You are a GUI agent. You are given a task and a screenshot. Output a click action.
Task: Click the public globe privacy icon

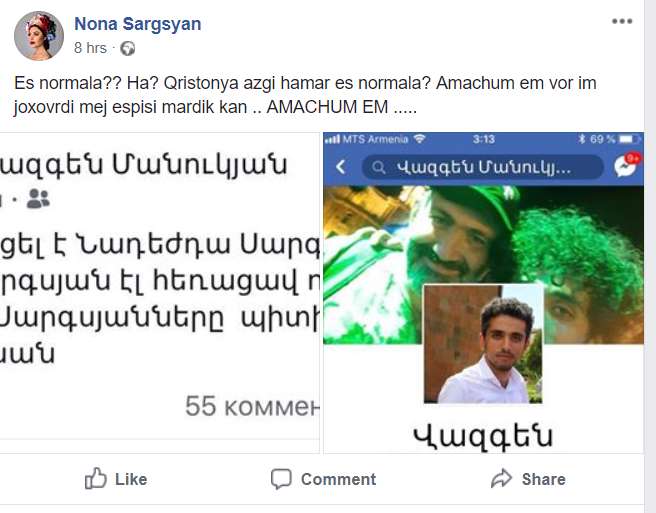[x=128, y=49]
